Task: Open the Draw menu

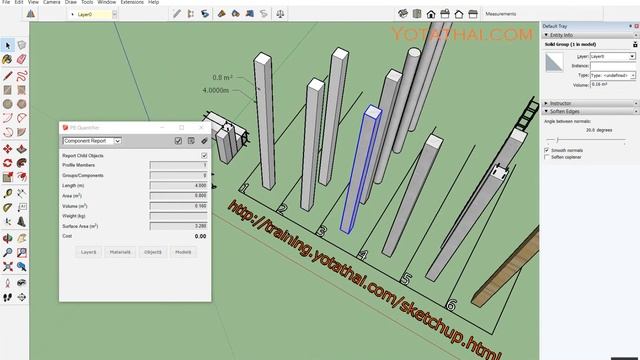Action: [71, 2]
